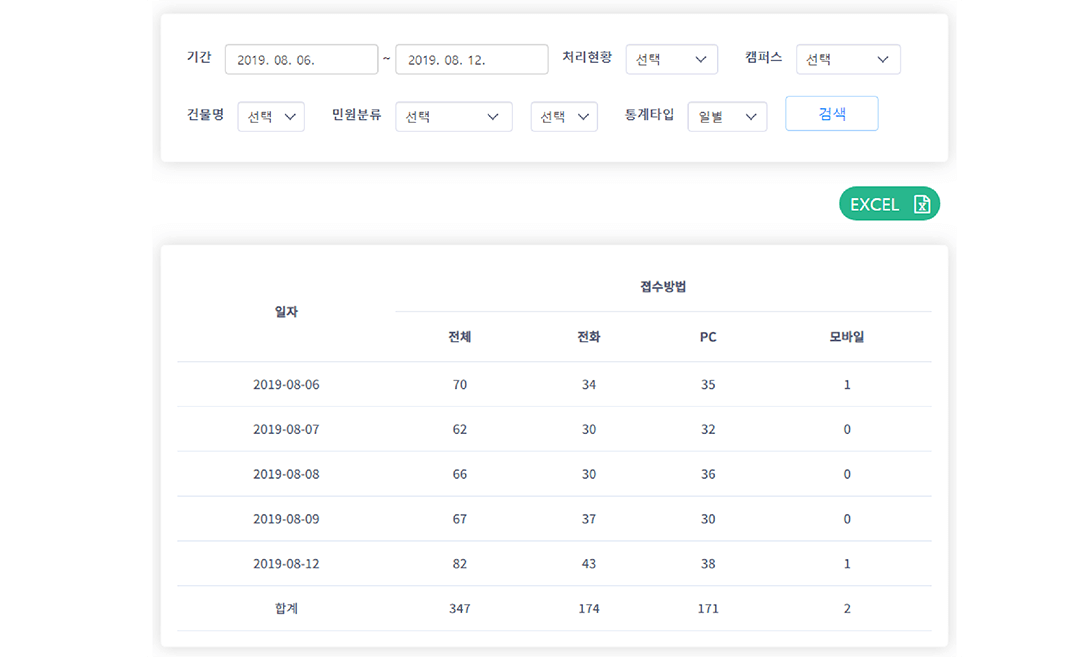
Task: Click value 36 in 2019-08-08 row
Action: click(x=708, y=474)
